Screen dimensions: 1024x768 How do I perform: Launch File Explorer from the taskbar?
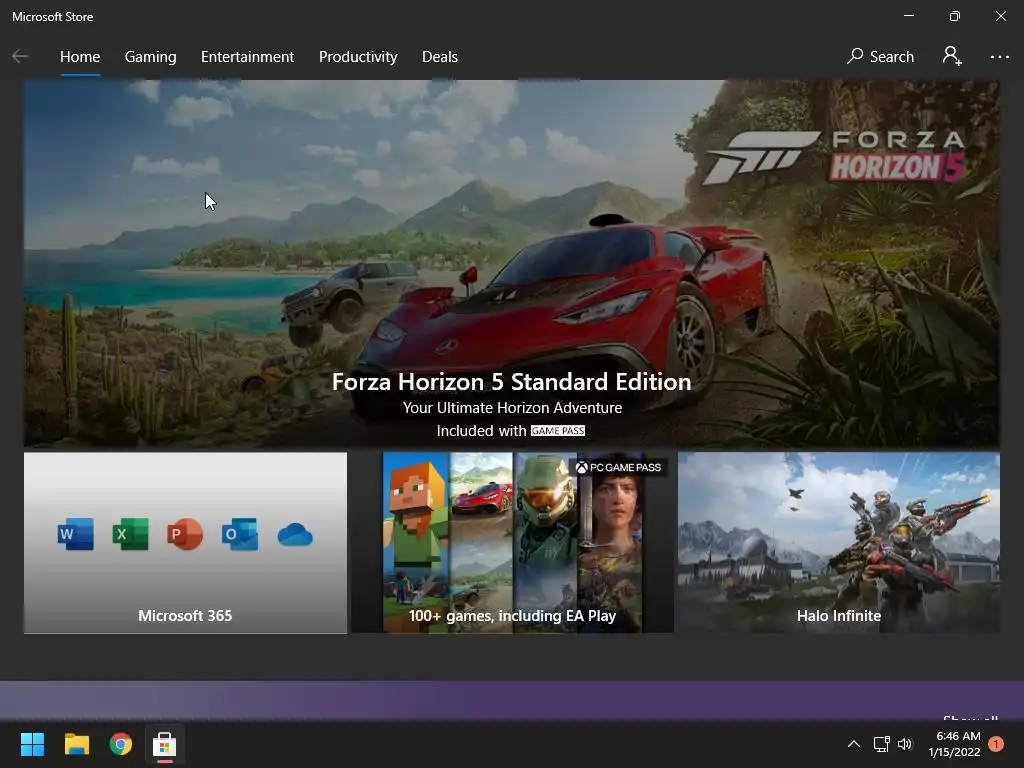tap(76, 744)
